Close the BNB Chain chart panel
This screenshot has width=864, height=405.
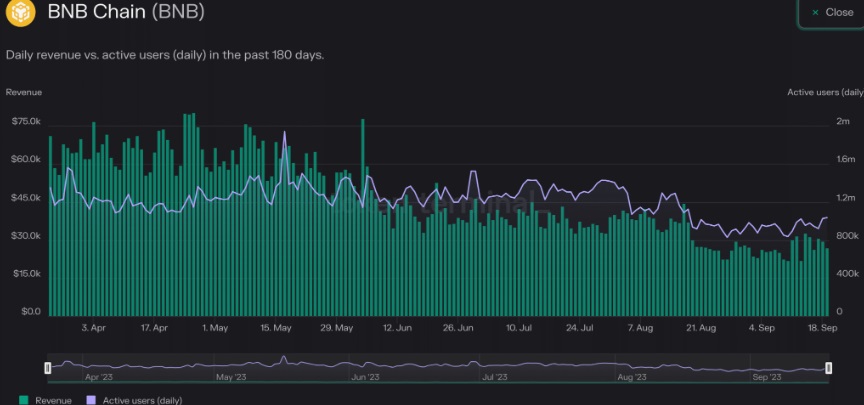click(x=832, y=12)
